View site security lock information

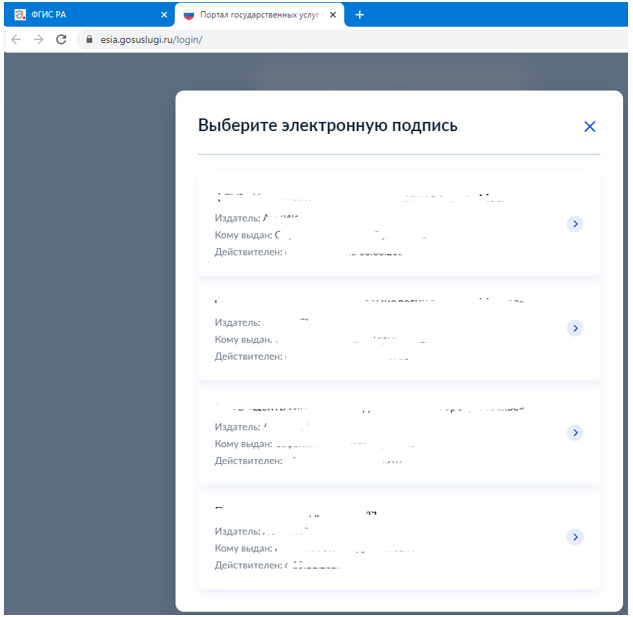click(89, 40)
